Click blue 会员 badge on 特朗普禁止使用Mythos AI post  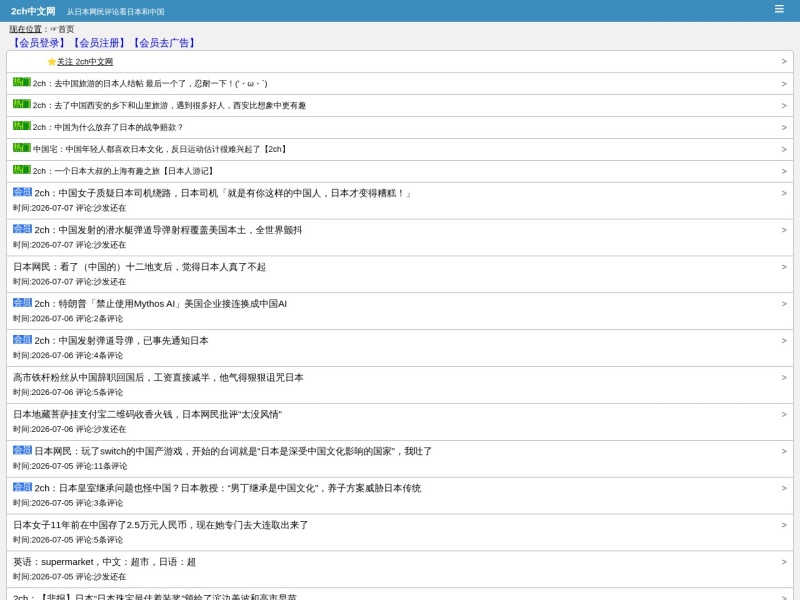pos(22,303)
